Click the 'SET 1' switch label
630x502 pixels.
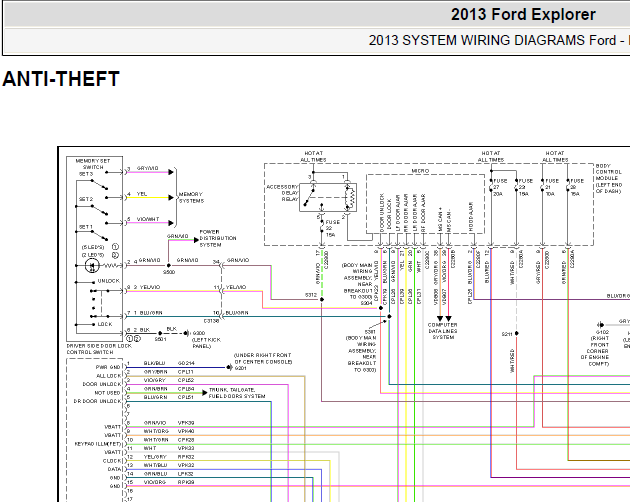click(86, 227)
